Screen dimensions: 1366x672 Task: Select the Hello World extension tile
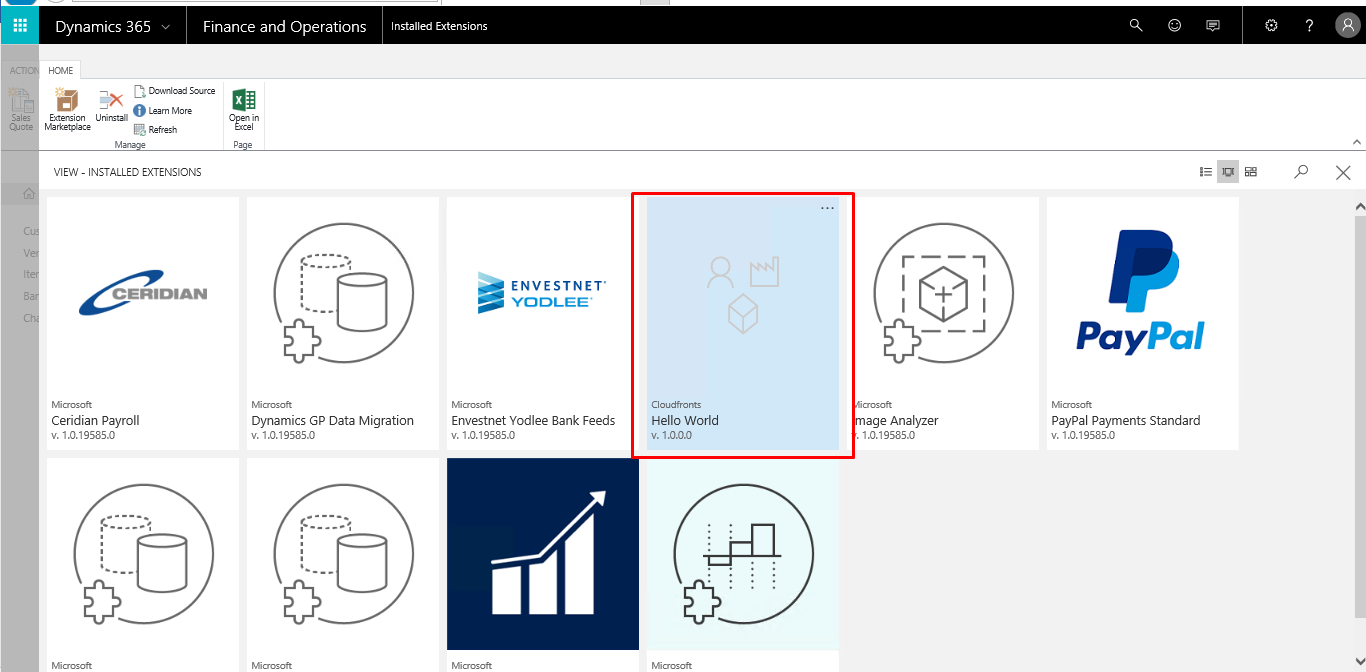coord(743,323)
